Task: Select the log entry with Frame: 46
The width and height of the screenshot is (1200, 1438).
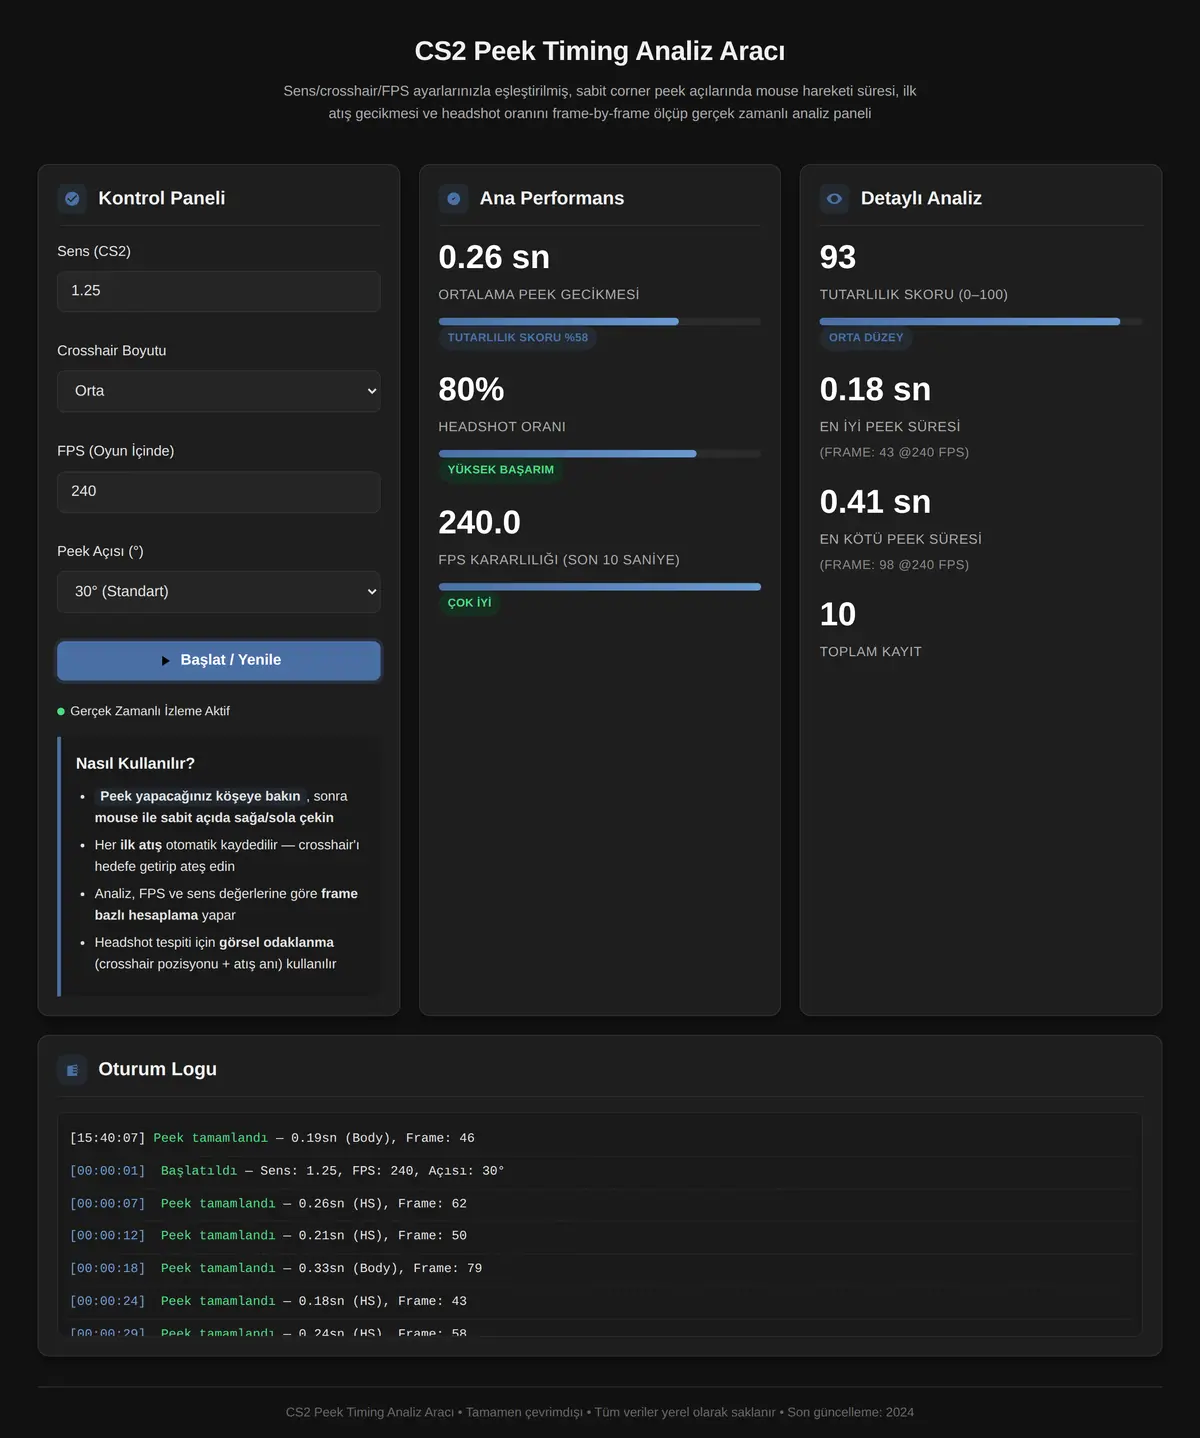Action: pyautogui.click(x=600, y=1138)
